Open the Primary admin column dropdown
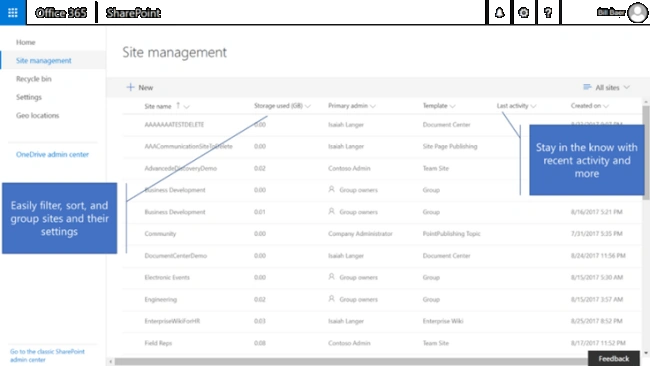Image resolution: width=650 pixels, height=366 pixels. 373,106
